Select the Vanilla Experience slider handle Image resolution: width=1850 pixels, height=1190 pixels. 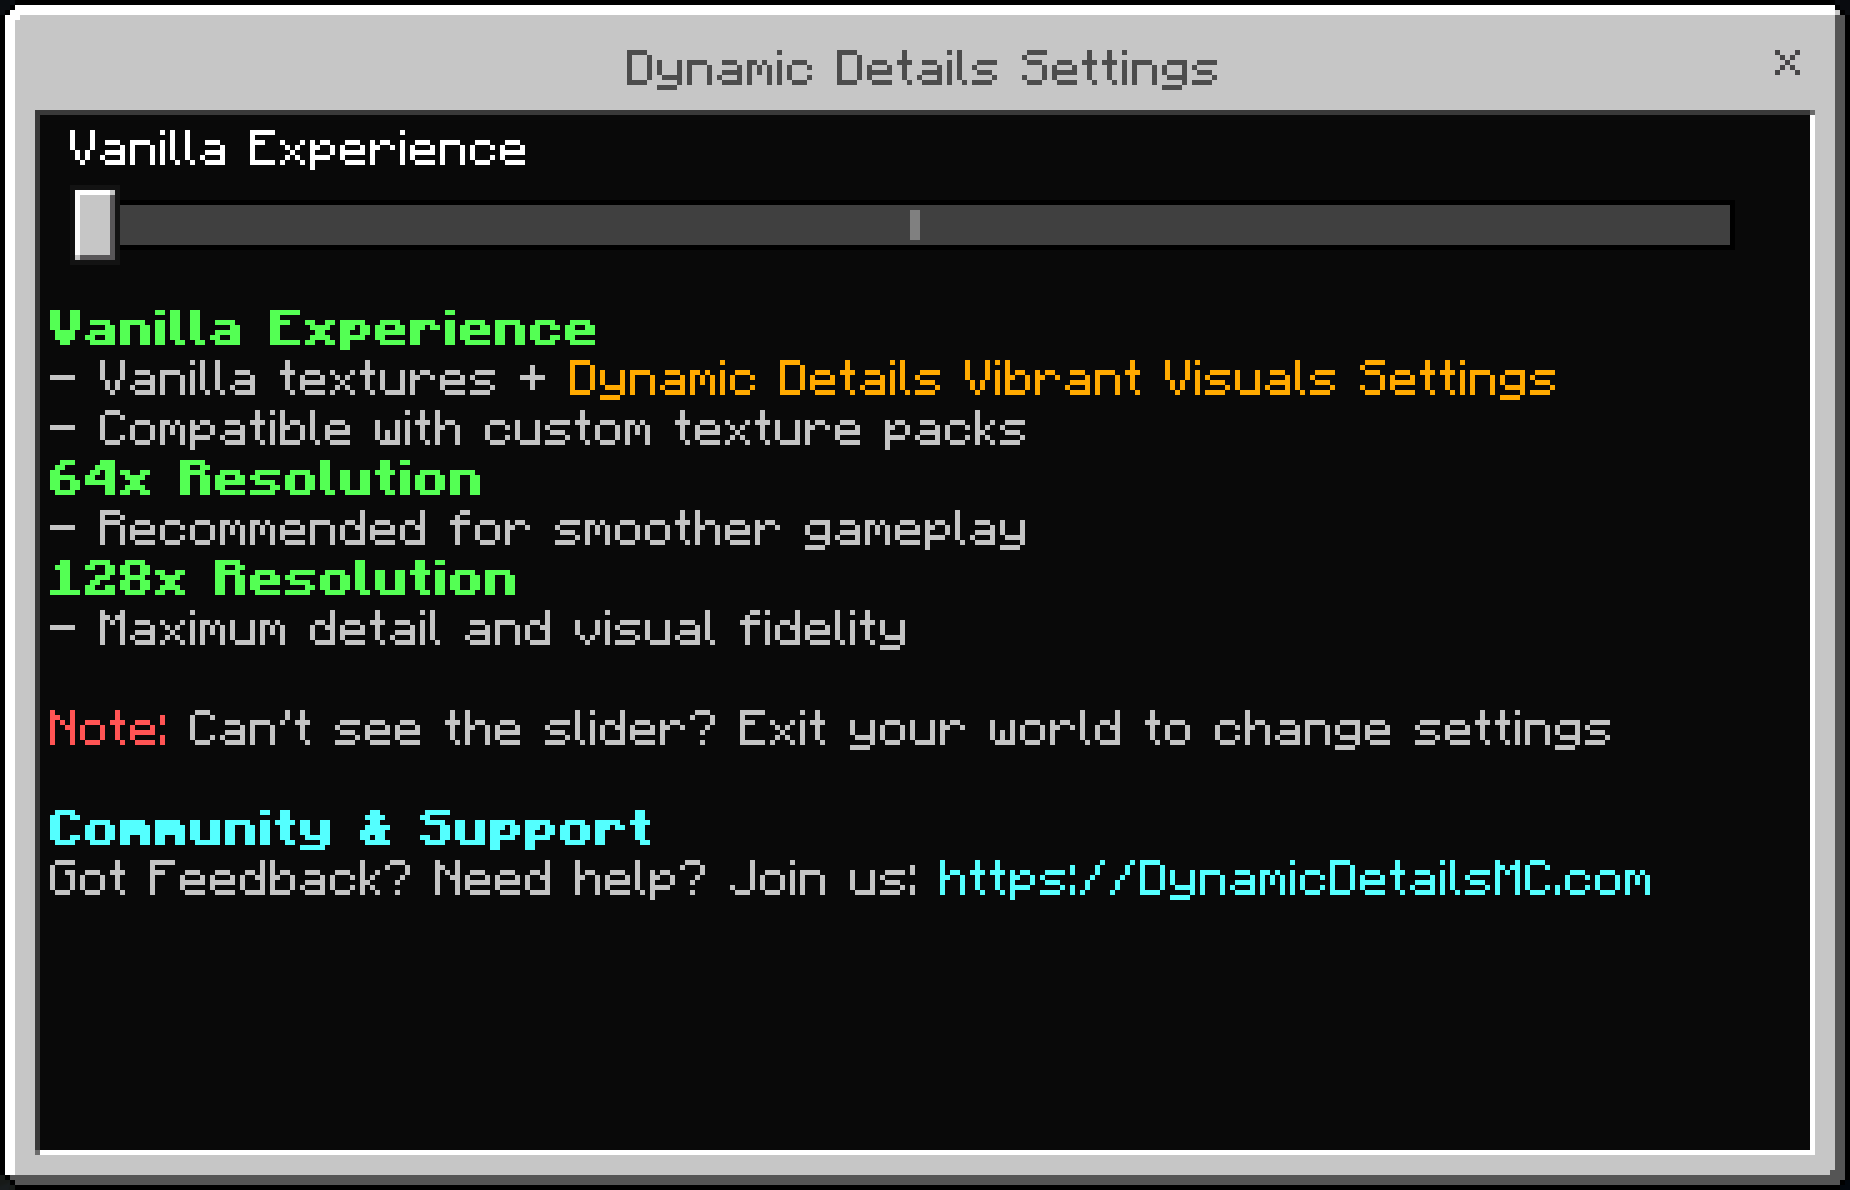click(95, 227)
